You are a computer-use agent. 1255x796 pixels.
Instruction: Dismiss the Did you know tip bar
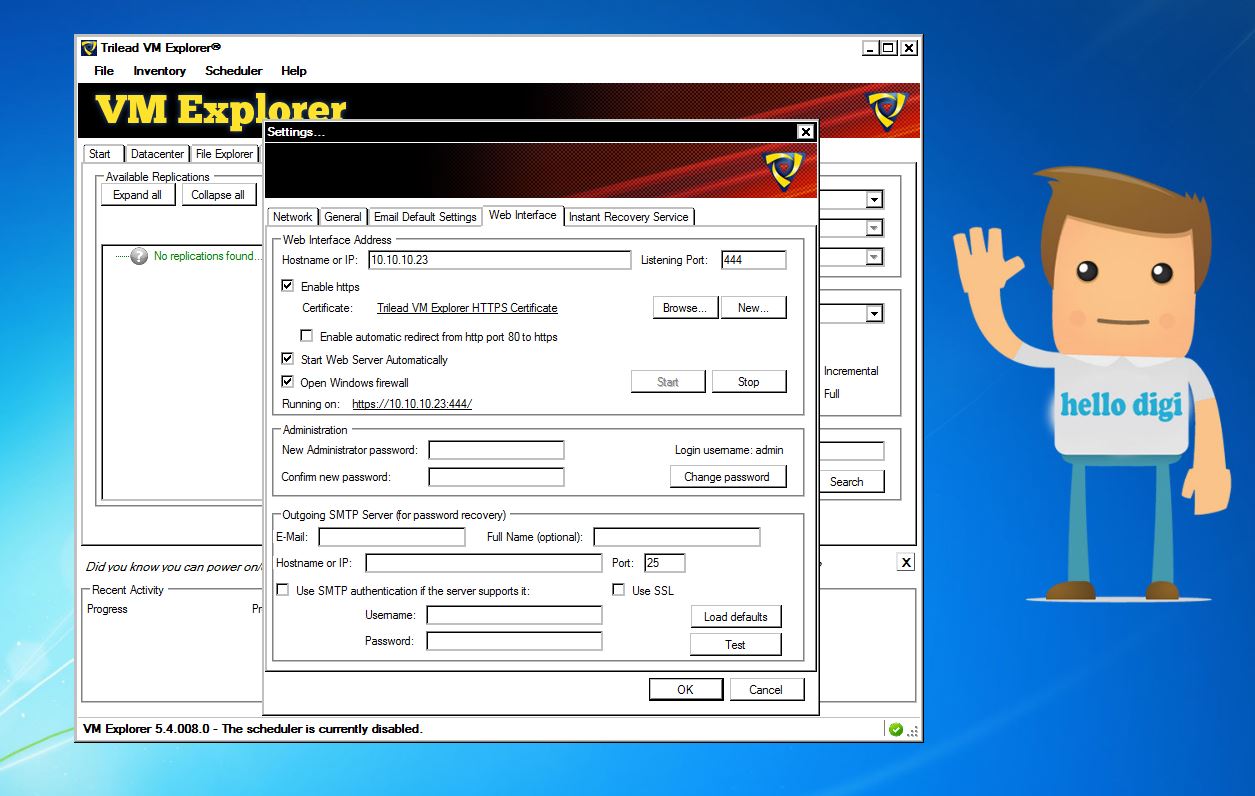tap(905, 562)
